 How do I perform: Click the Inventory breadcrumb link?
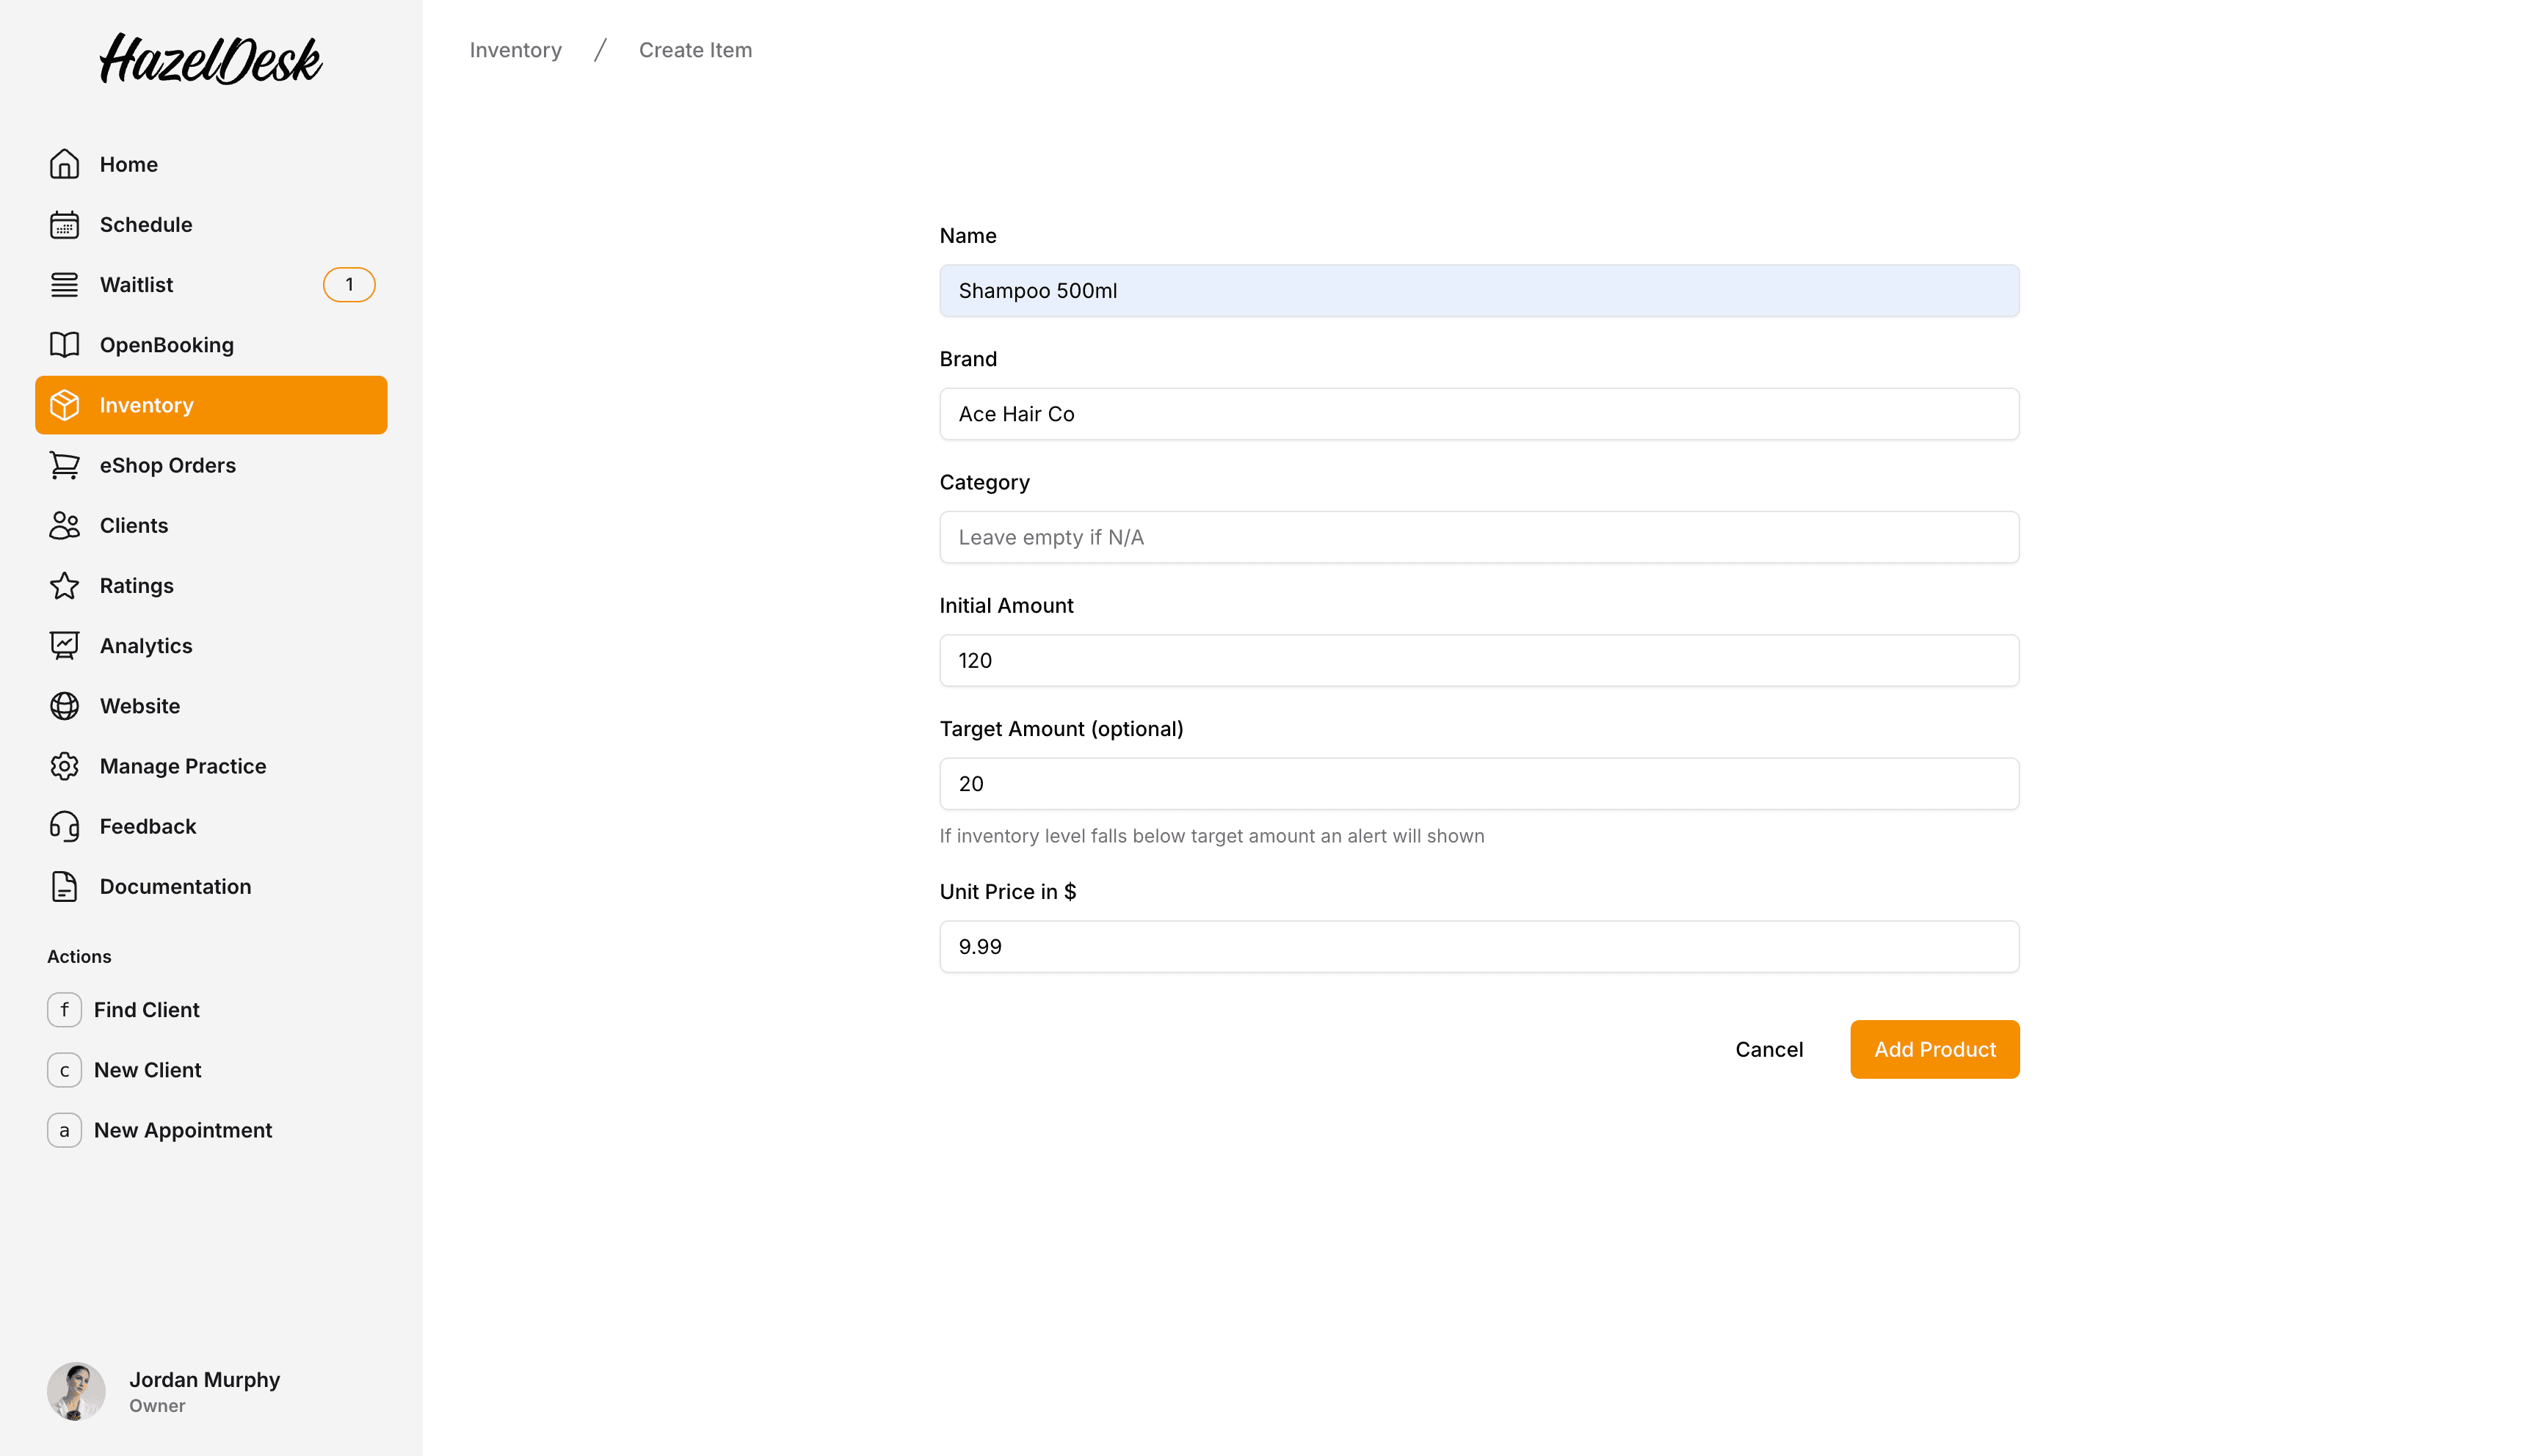pyautogui.click(x=515, y=49)
